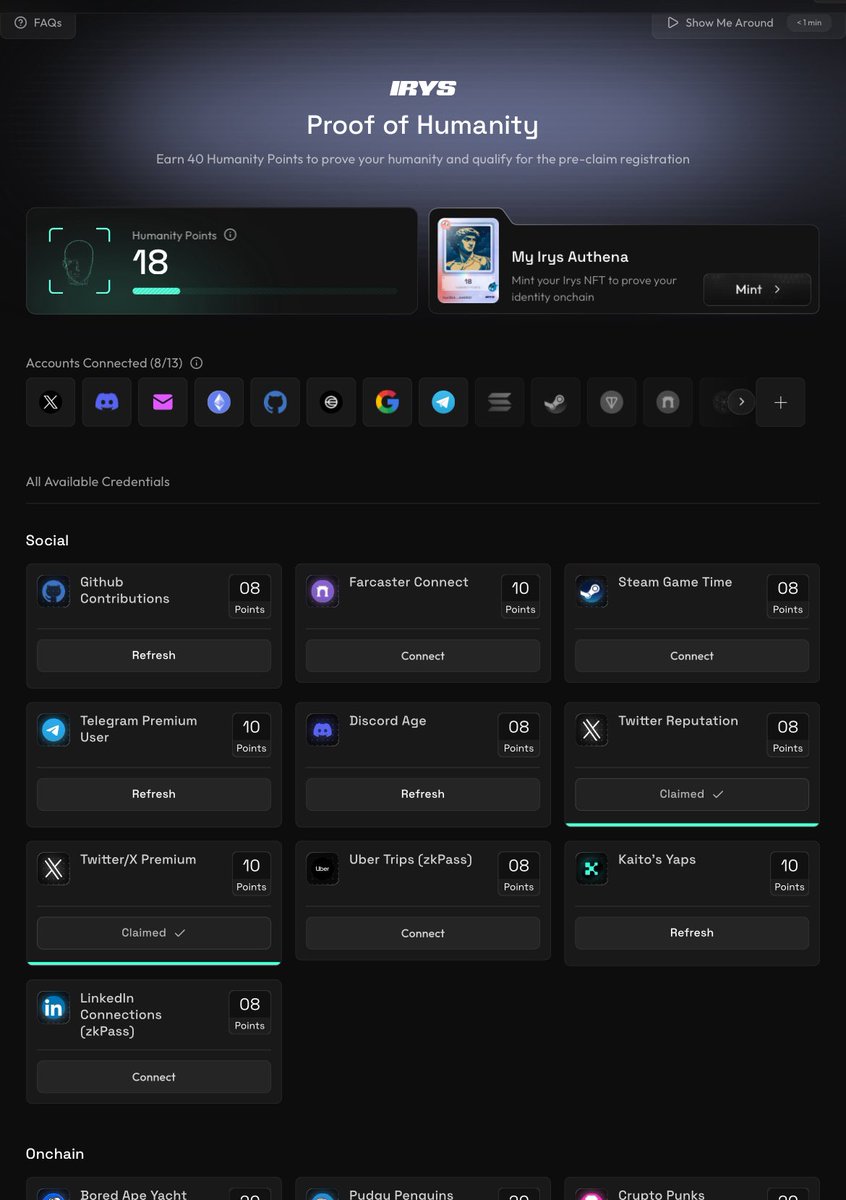This screenshot has width=846, height=1200.
Task: Click the Farcaster Connect card icon
Action: pyautogui.click(x=322, y=591)
